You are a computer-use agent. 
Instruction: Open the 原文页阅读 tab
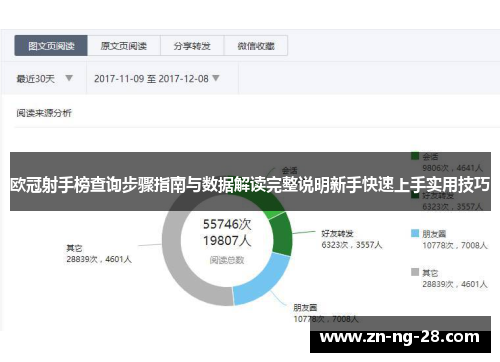click(124, 46)
